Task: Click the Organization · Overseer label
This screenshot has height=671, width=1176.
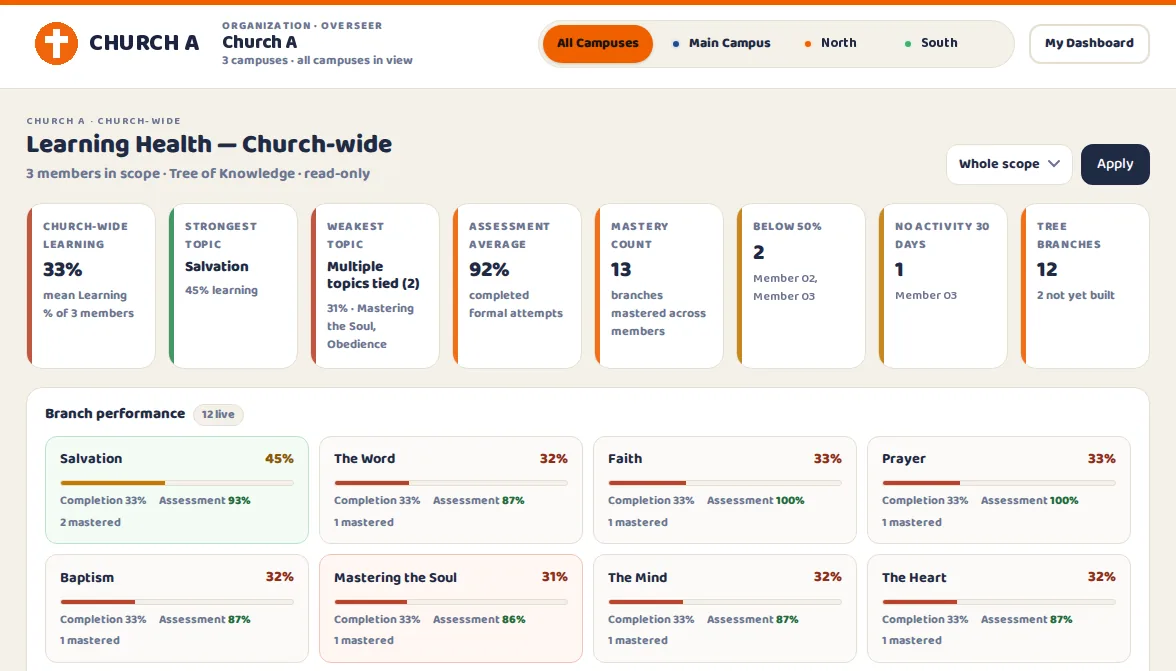Action: 302,25
